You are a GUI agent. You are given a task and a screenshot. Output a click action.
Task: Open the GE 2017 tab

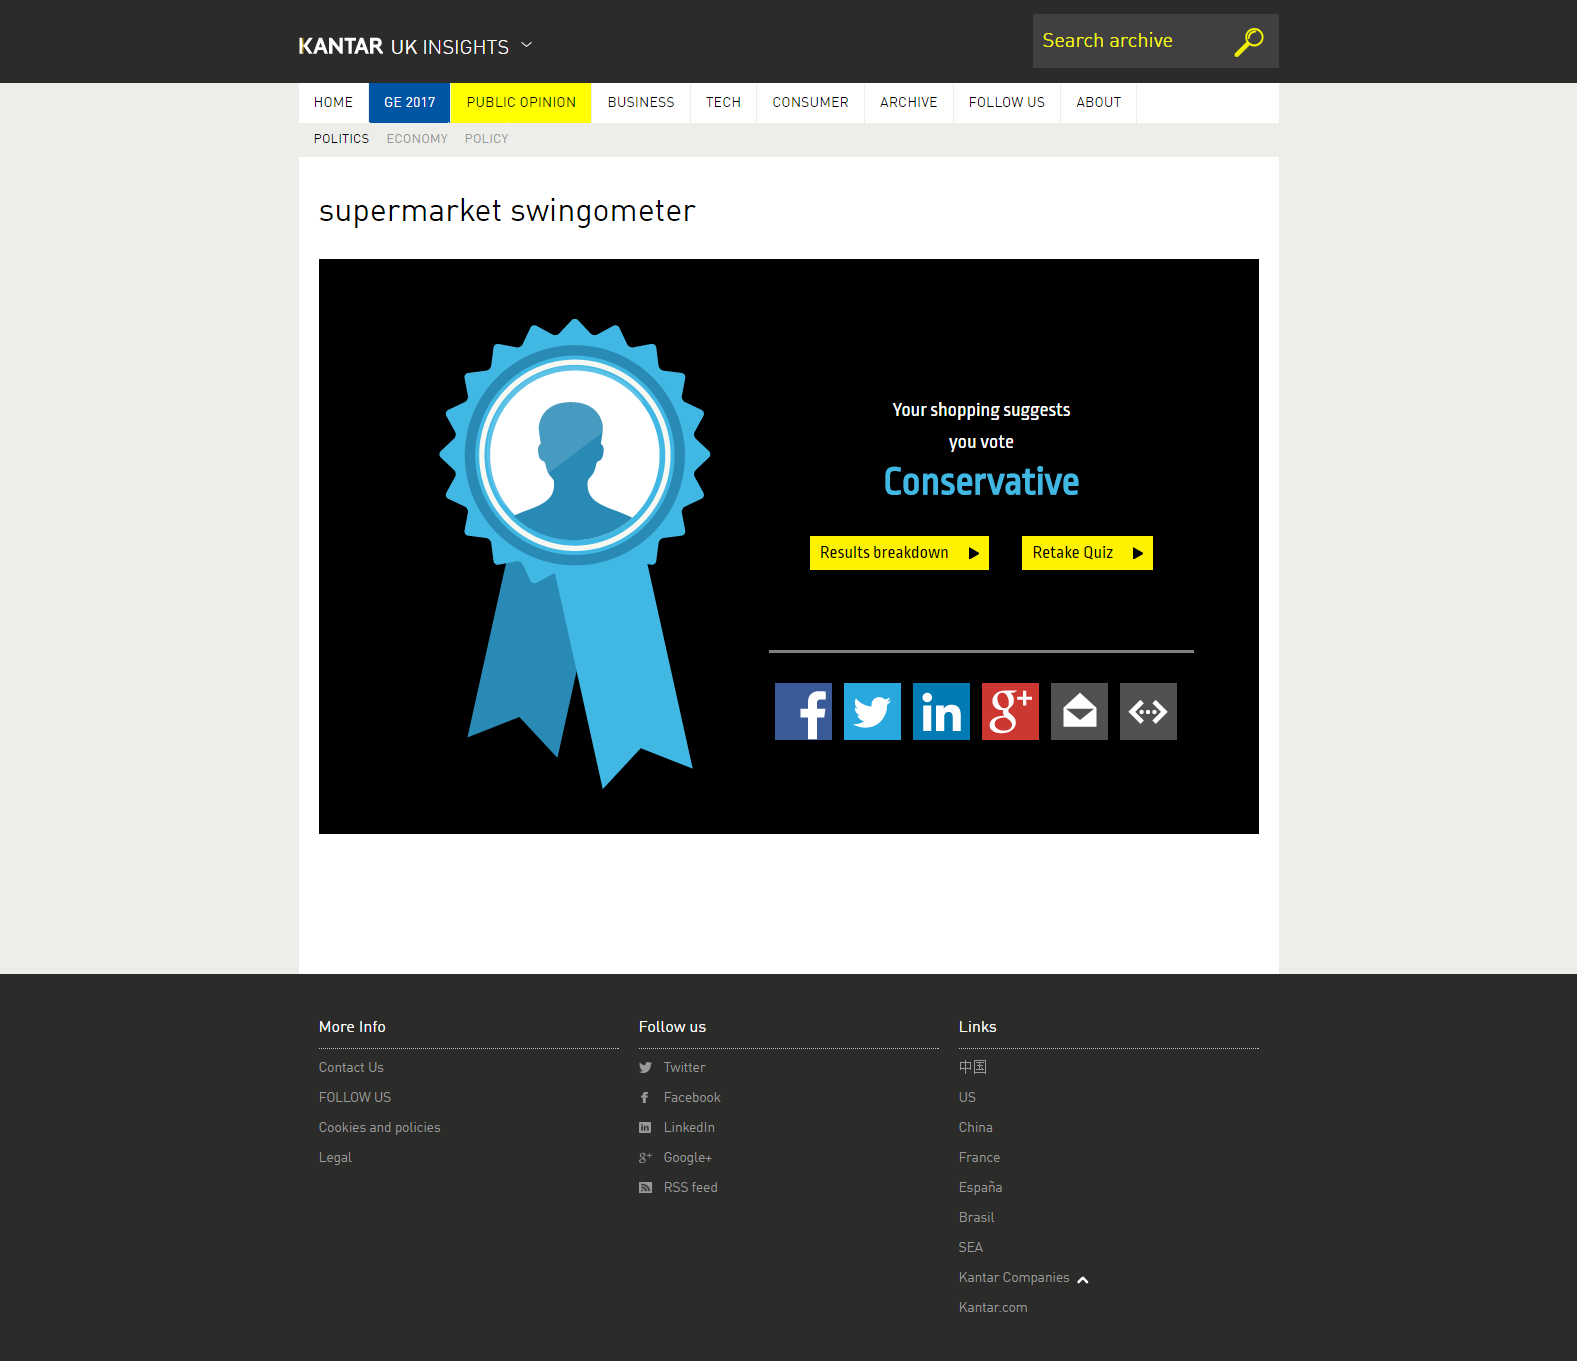point(410,102)
